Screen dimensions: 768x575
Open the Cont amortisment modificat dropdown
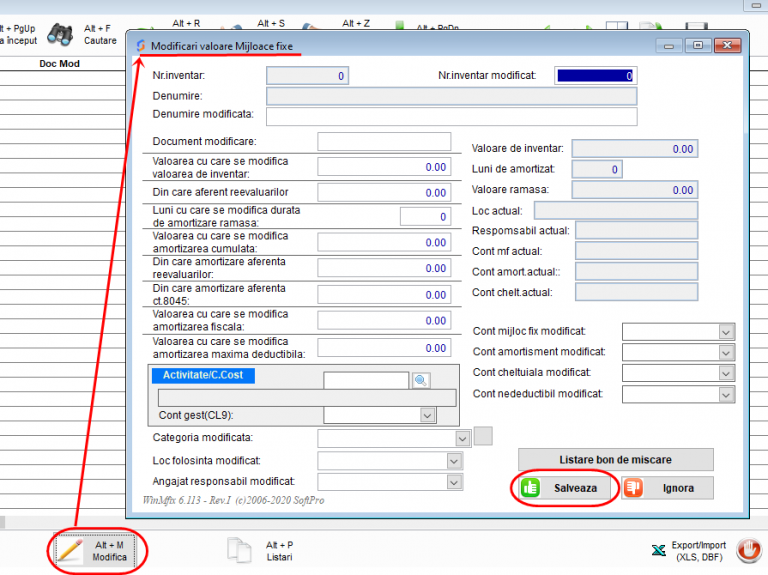(726, 352)
